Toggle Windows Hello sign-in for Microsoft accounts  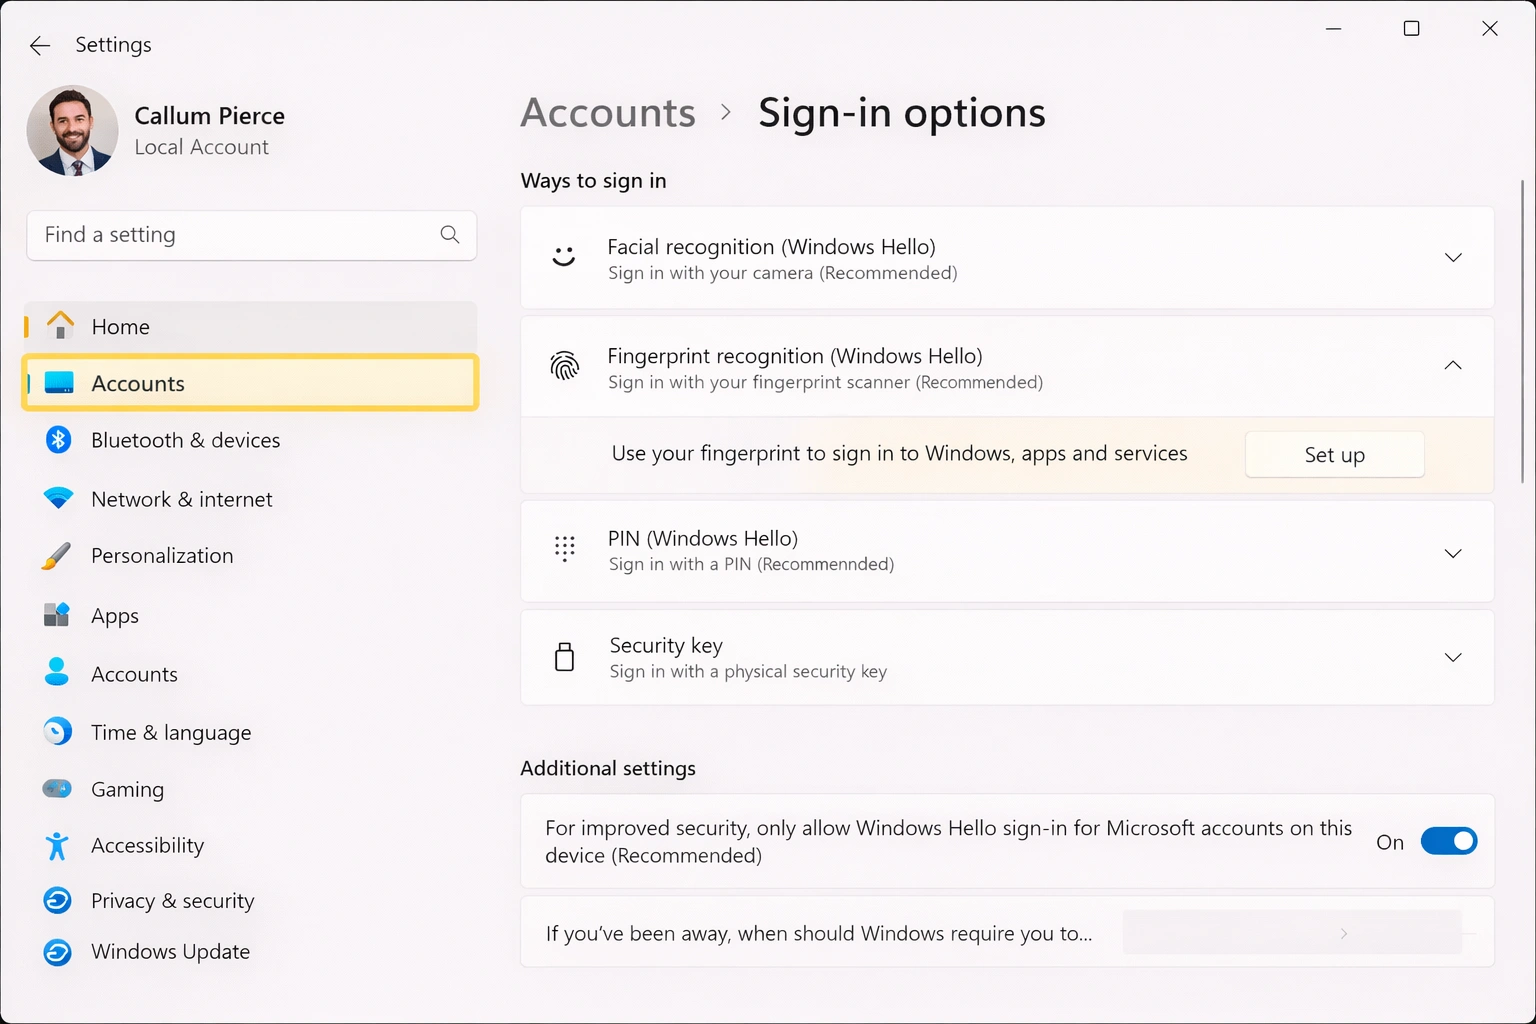point(1448,841)
